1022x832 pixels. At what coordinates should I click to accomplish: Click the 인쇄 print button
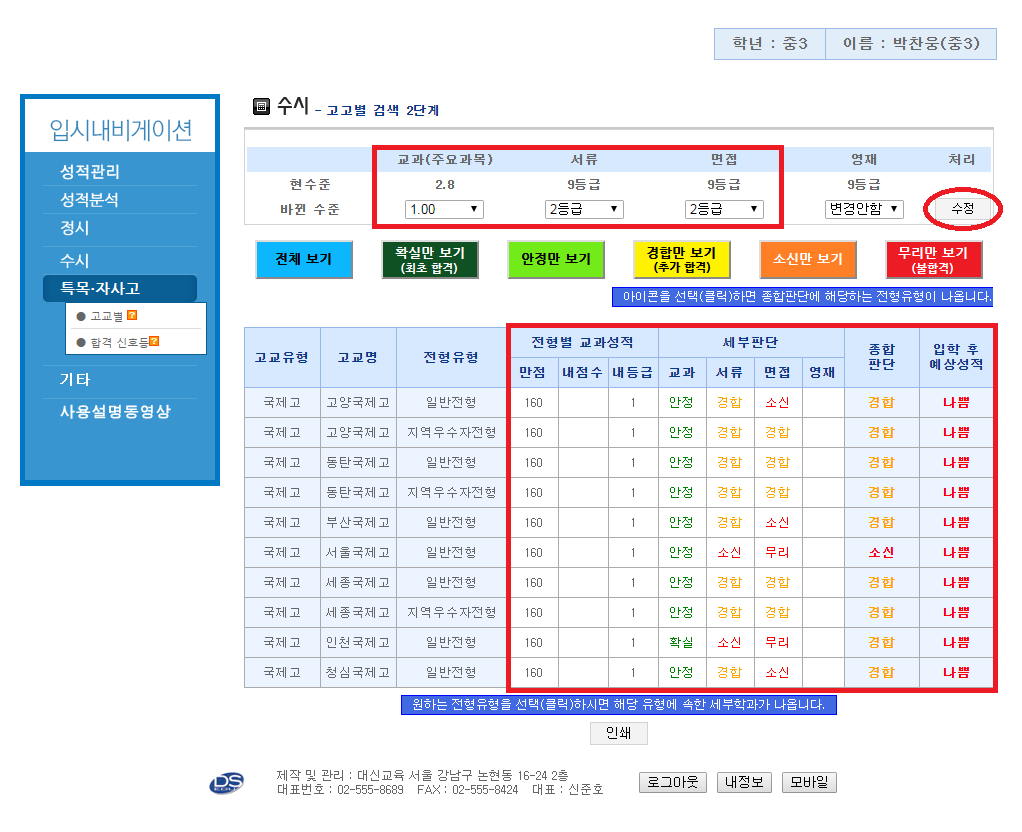coord(619,733)
